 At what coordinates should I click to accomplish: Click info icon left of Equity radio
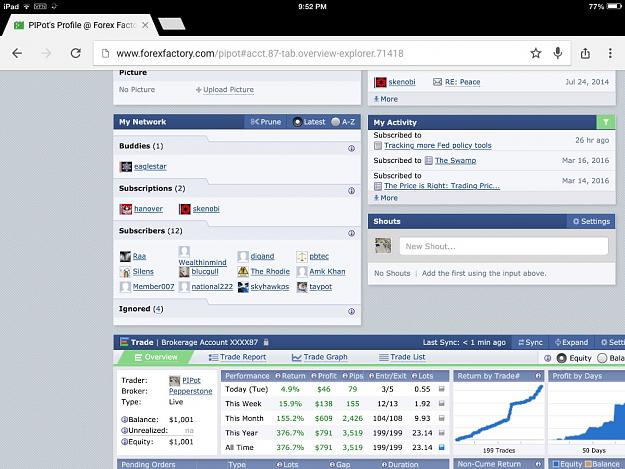pos(548,358)
